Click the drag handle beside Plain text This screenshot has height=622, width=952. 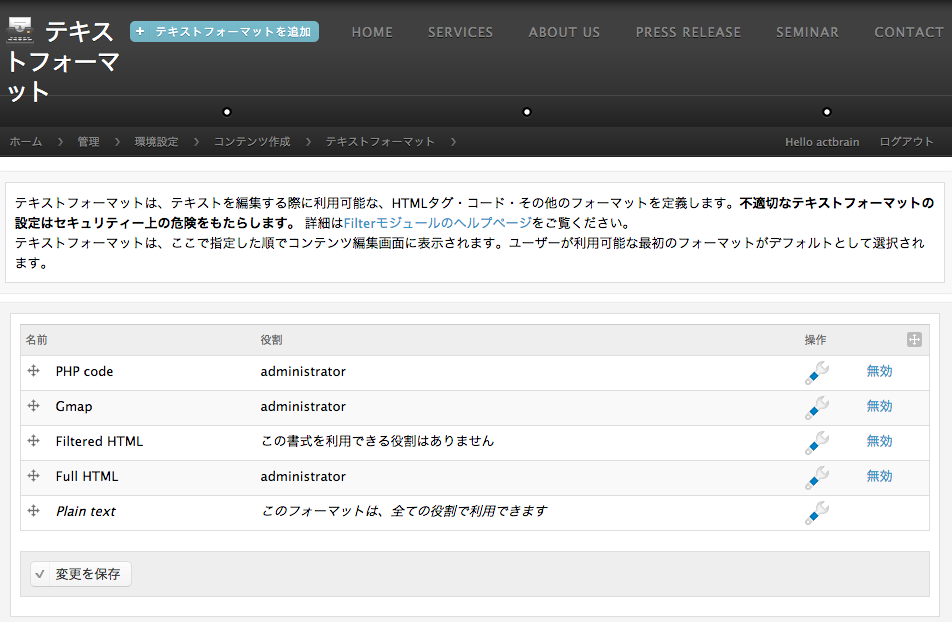[x=34, y=511]
